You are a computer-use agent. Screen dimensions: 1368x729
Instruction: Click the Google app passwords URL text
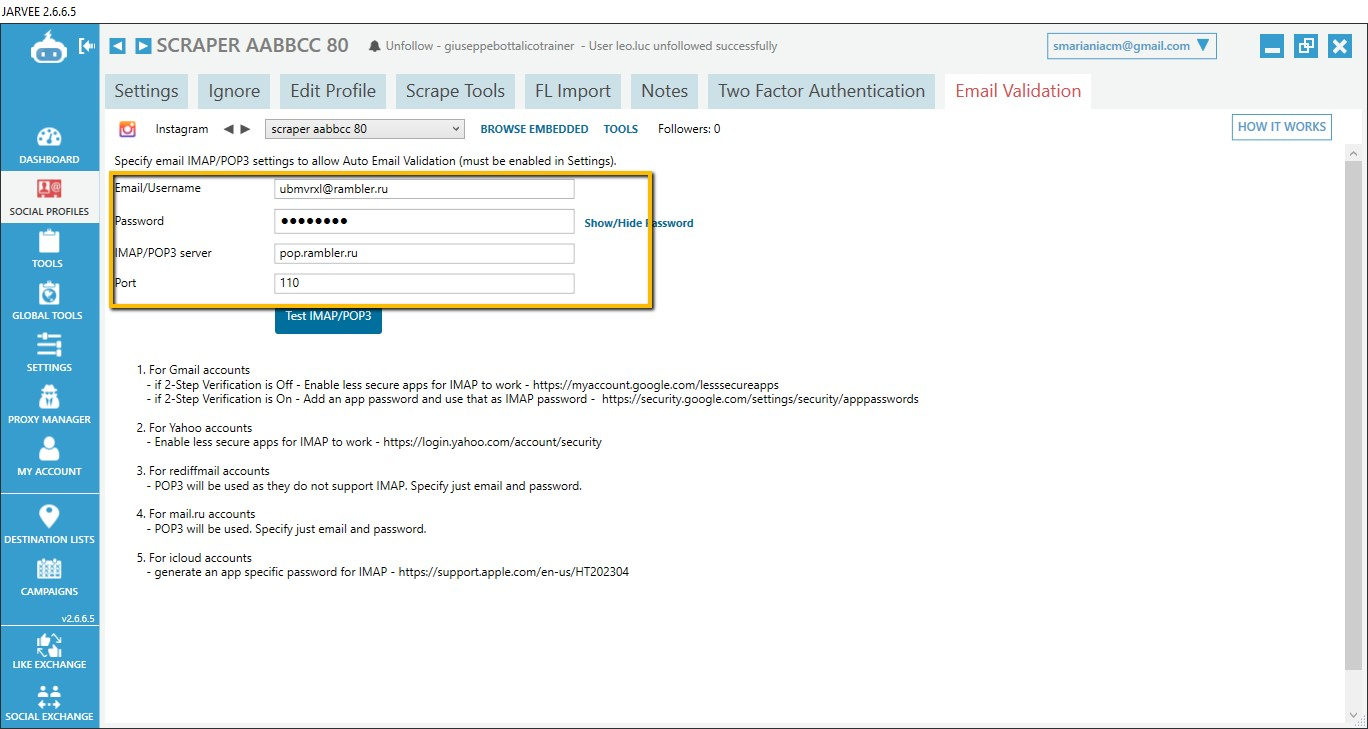[x=760, y=399]
